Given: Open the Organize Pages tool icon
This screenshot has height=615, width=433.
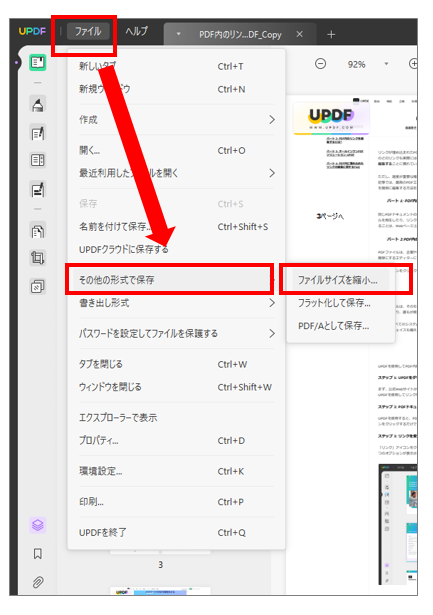Looking at the screenshot, I should tap(38, 231).
